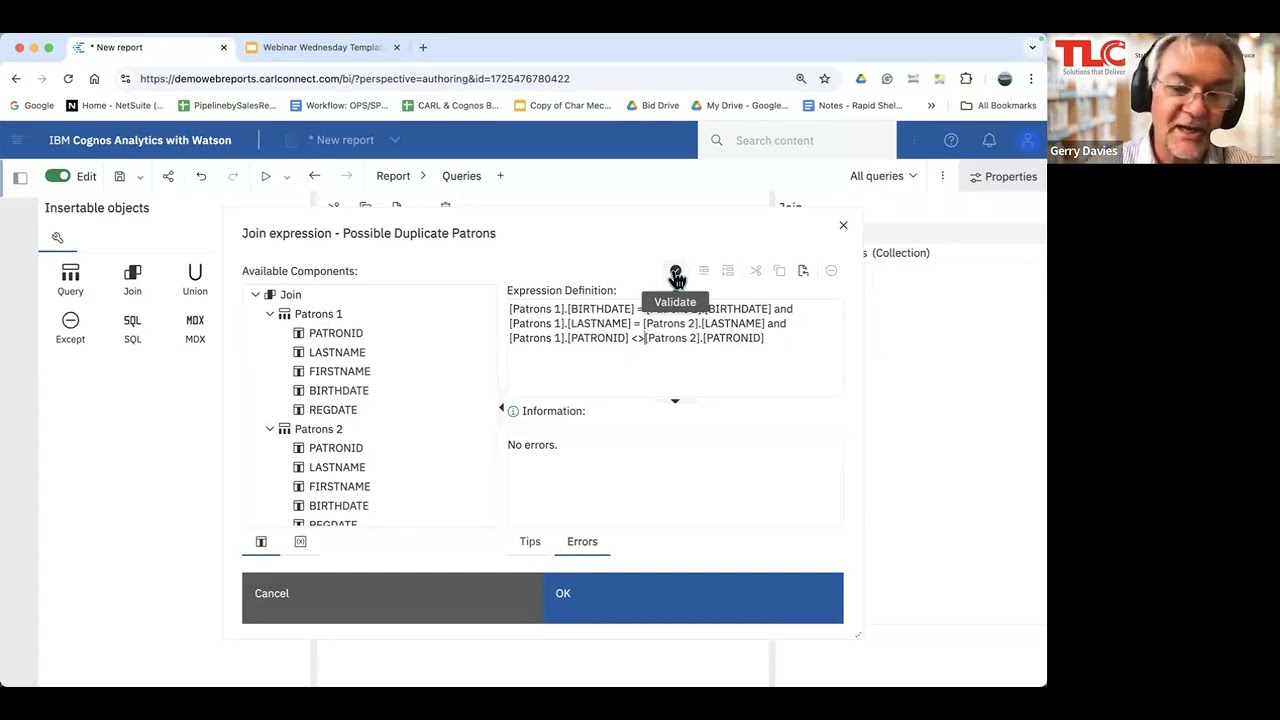Click the copy icon in expression toolbar
This screenshot has width=1280, height=720.
pyautogui.click(x=780, y=271)
